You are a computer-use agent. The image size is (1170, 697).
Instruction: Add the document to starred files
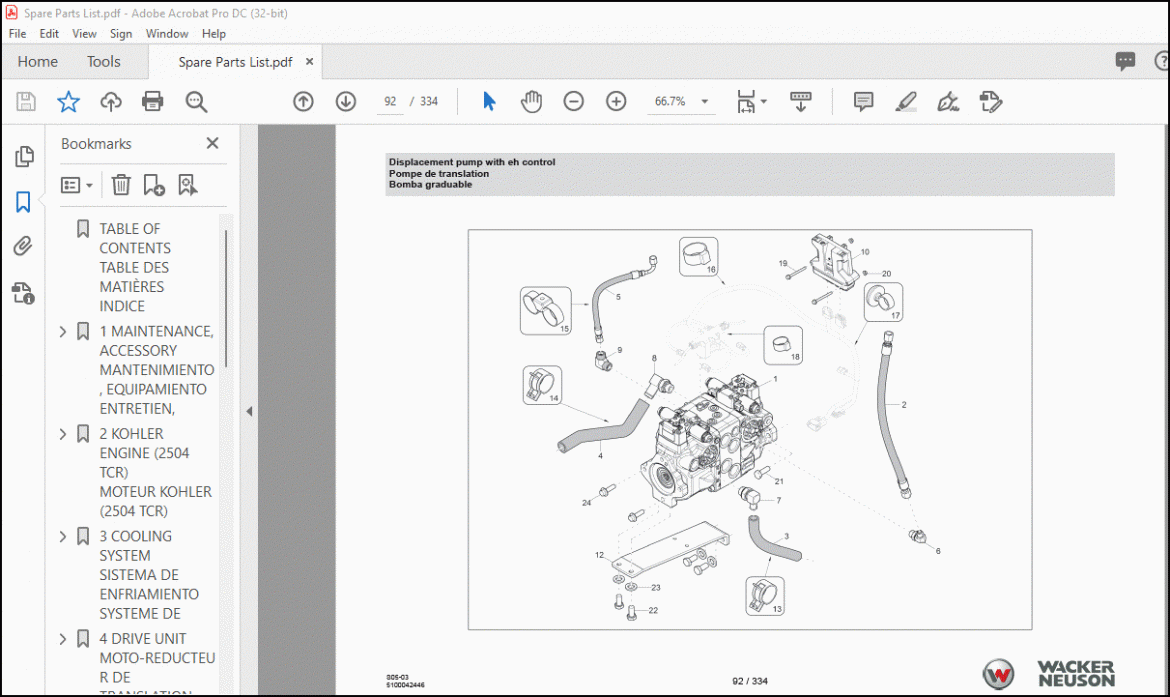[68, 101]
